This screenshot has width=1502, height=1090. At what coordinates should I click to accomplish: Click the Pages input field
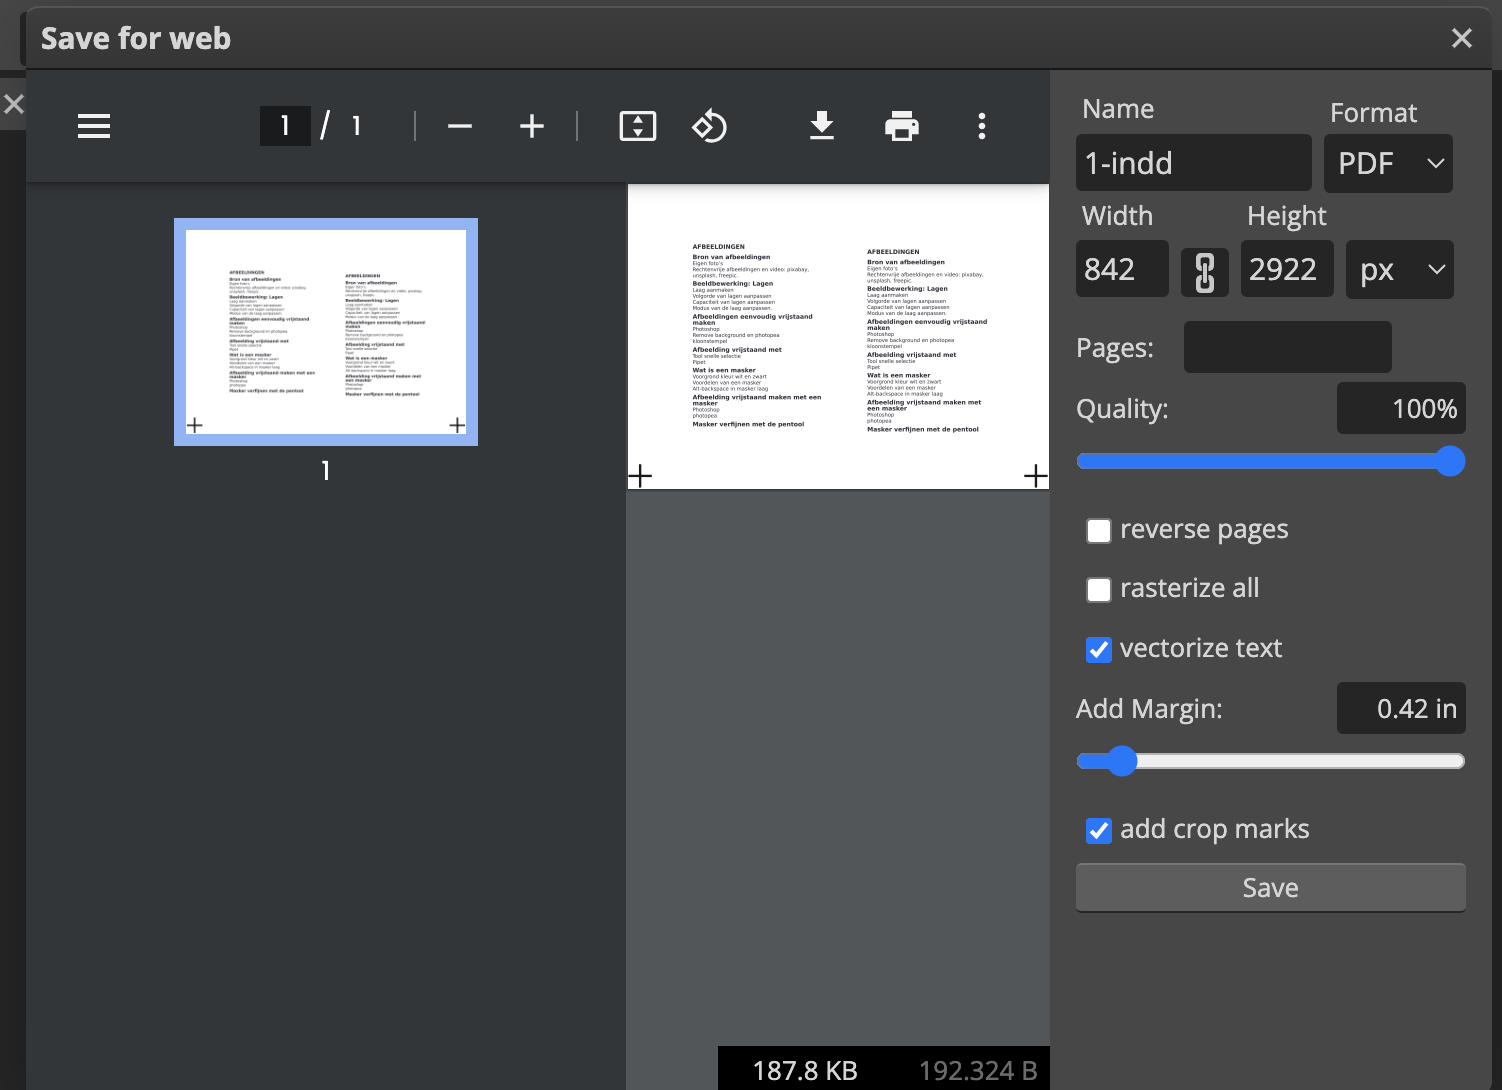coord(1287,347)
